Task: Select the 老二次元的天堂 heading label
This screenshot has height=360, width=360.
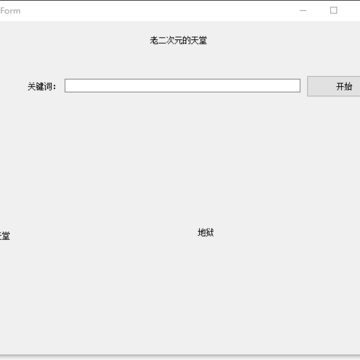Action: click(x=178, y=41)
